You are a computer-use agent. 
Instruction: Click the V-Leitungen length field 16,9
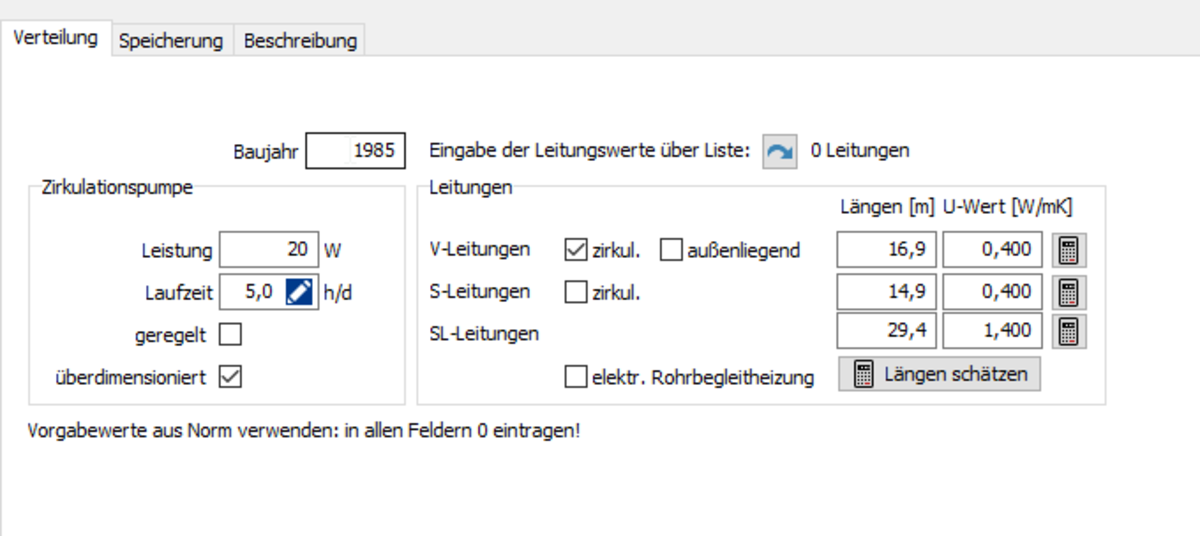[x=886, y=250]
